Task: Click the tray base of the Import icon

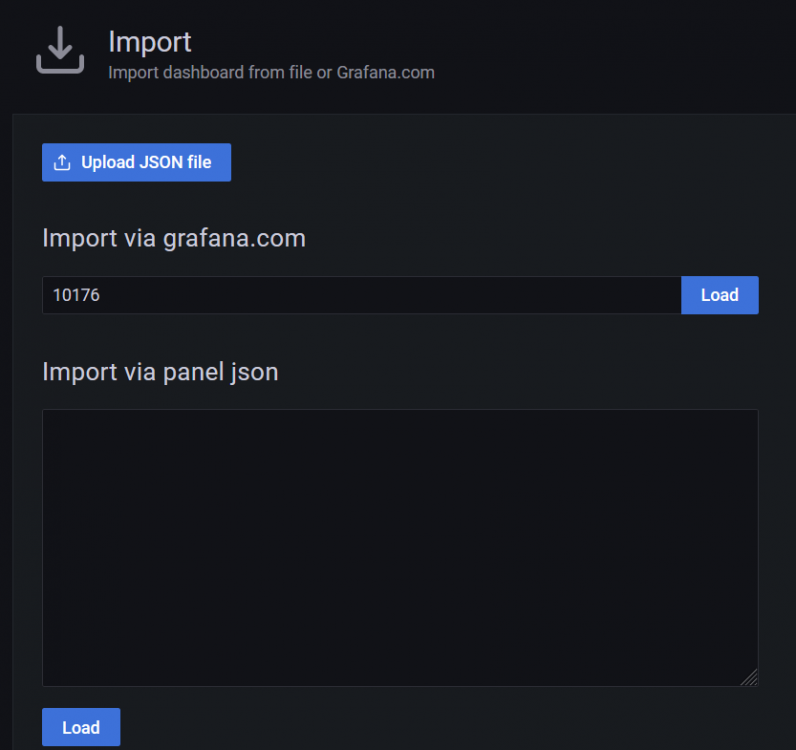Action: pyautogui.click(x=60, y=66)
